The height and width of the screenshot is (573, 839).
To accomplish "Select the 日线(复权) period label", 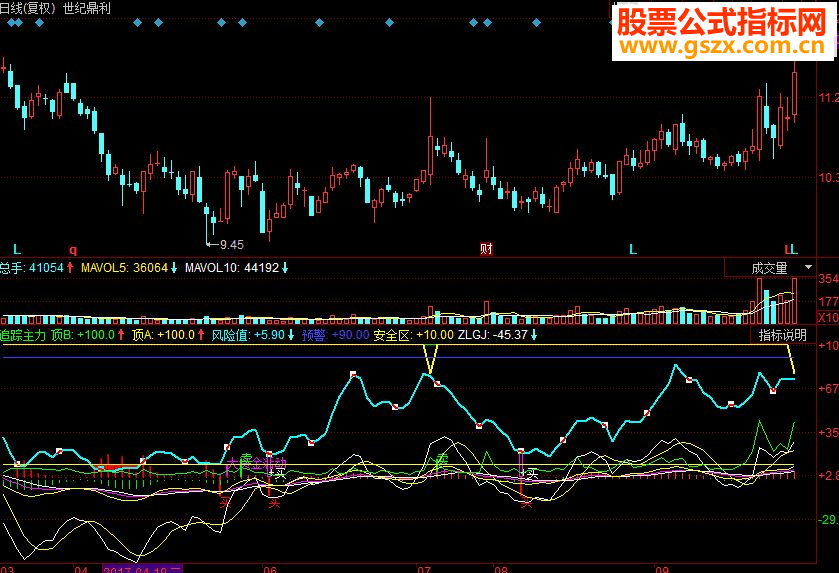I will (28, 9).
